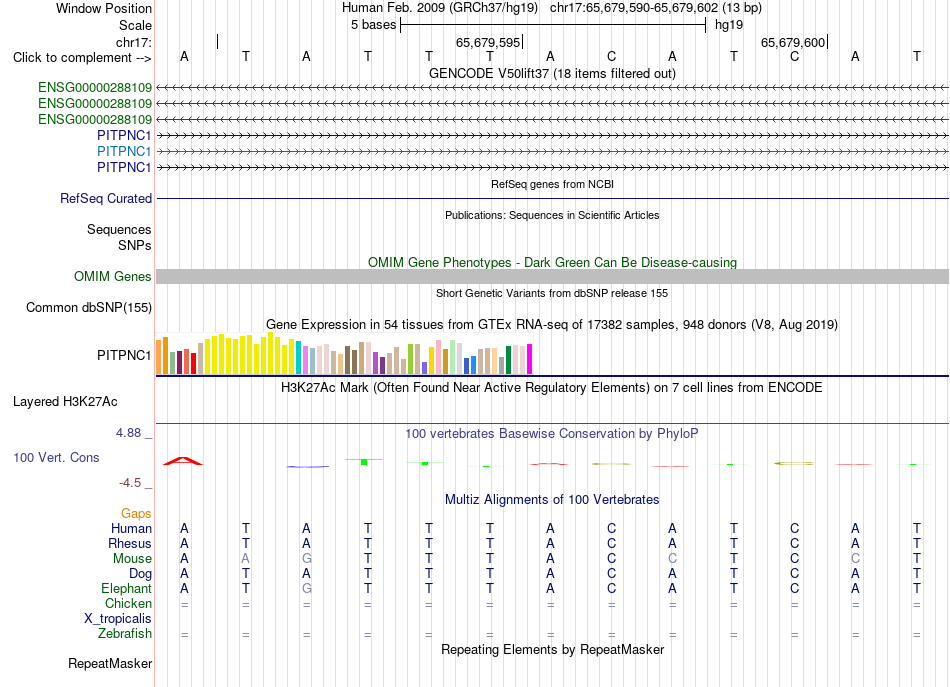Click the "SNPs" track label
Viewport: 950px width, 687px height.
point(135,245)
